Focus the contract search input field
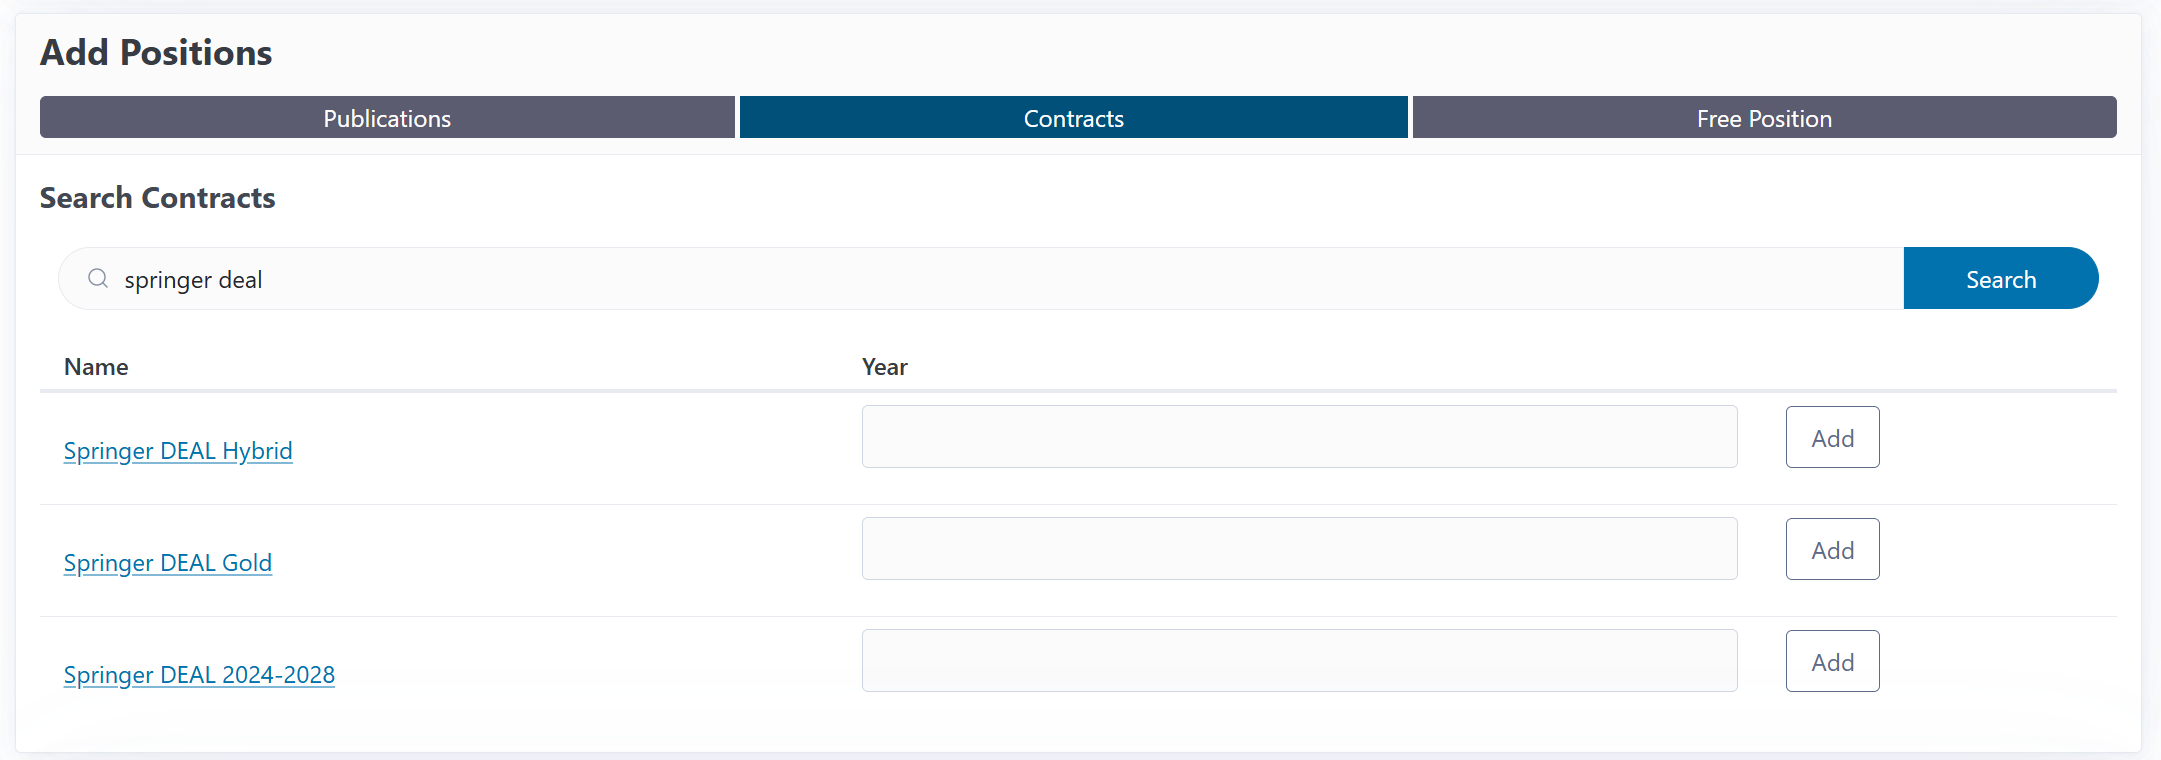This screenshot has width=2161, height=760. pyautogui.click(x=1000, y=279)
